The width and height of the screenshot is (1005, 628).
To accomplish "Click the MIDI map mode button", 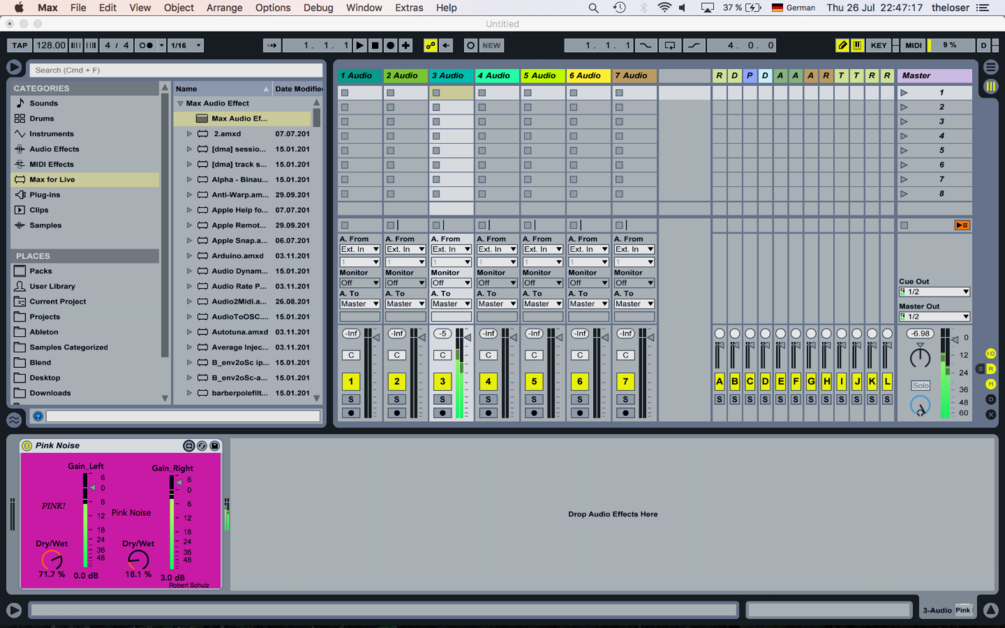I will coord(913,45).
